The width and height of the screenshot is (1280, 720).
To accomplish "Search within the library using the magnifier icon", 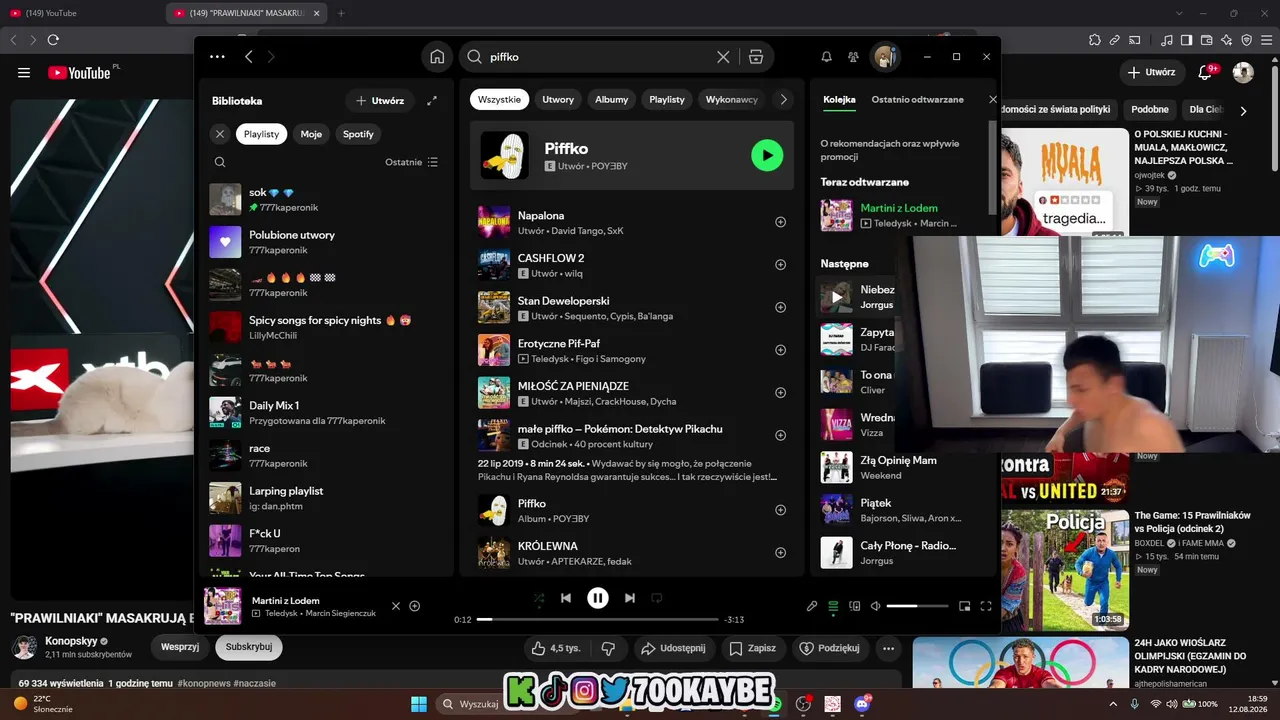I will [x=220, y=162].
